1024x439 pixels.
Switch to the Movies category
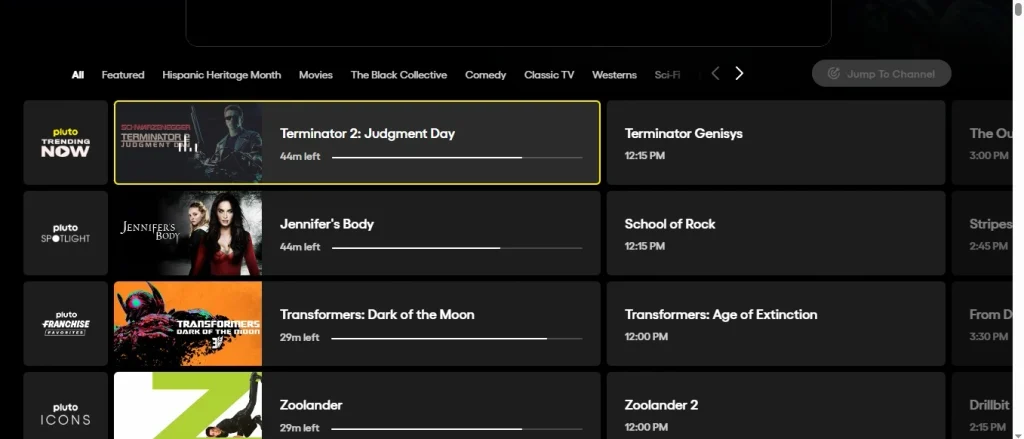coord(315,75)
